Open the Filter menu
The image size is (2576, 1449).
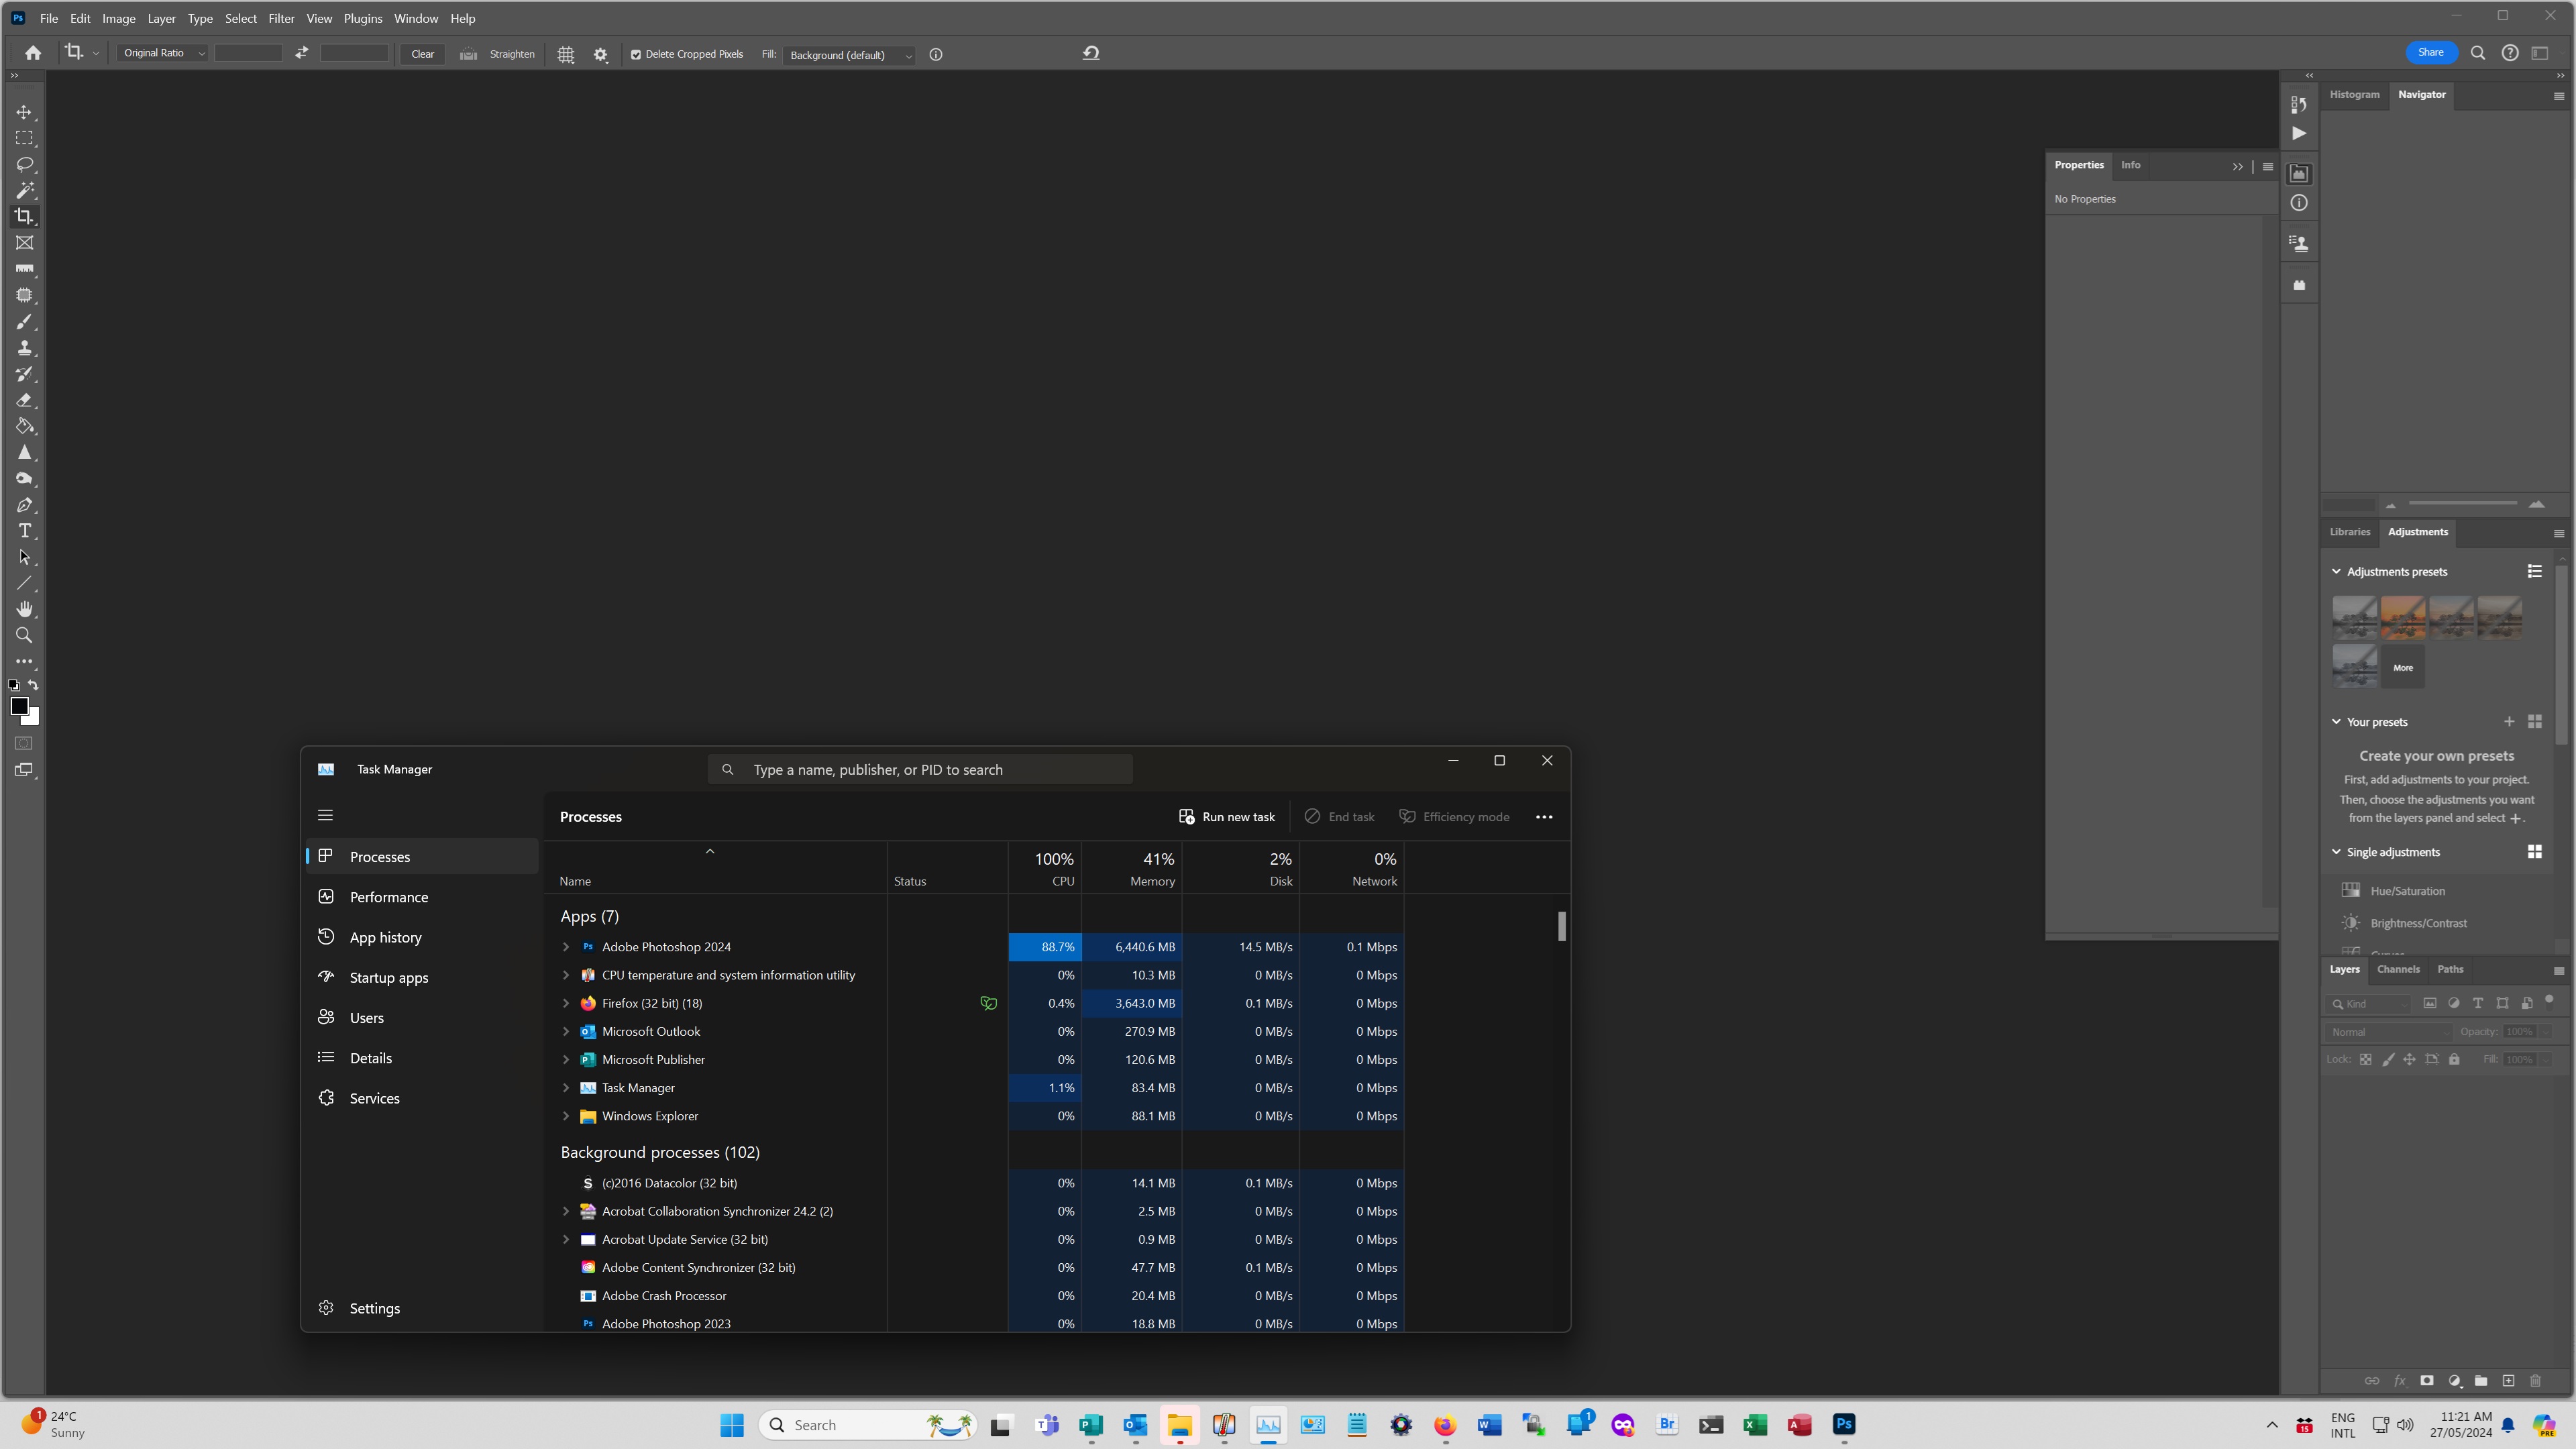(x=281, y=18)
